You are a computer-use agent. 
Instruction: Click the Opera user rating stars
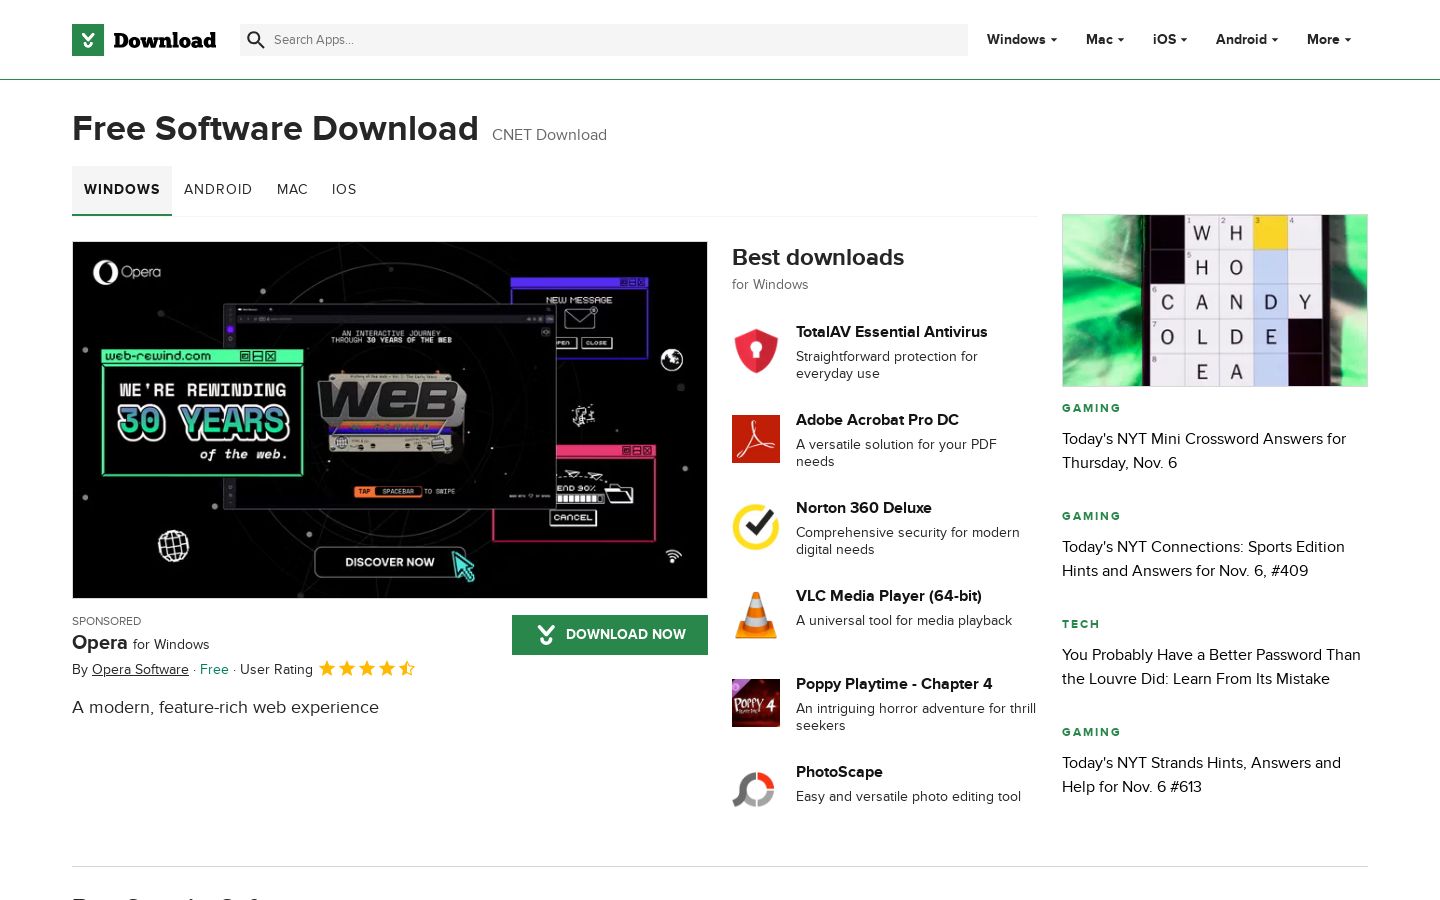(367, 669)
